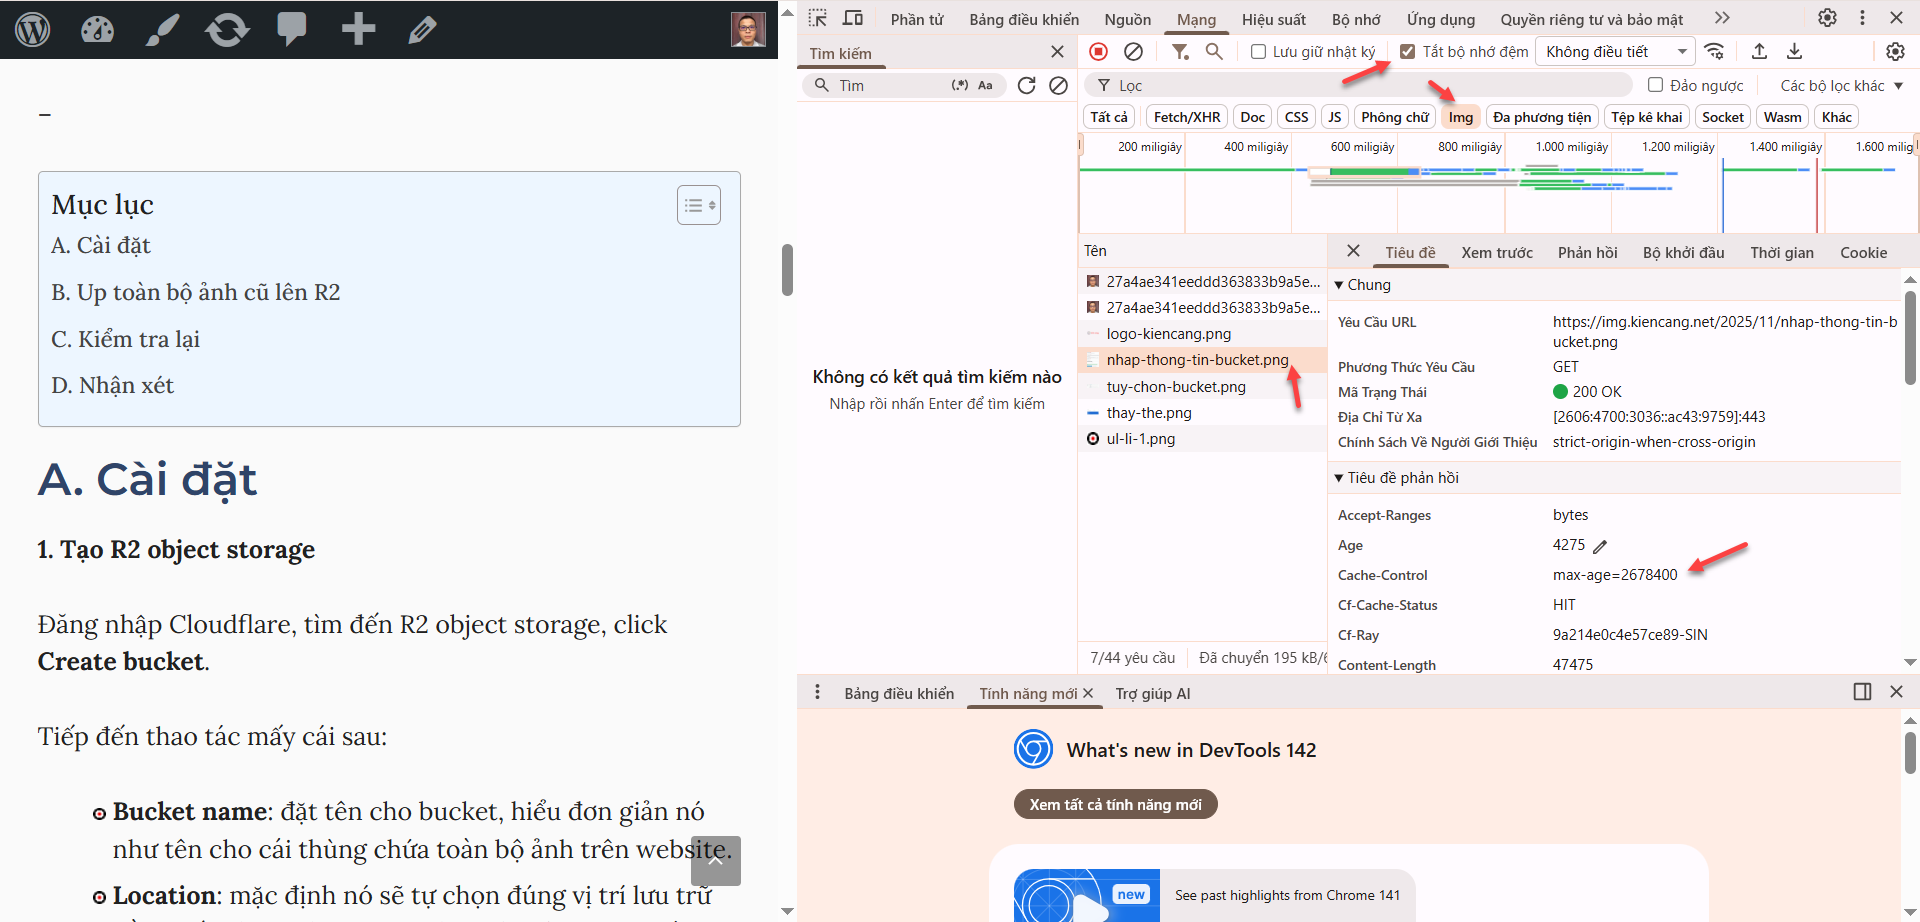This screenshot has height=922, width=1920.
Task: Open the Không điều tiết throttling dropdown
Action: point(1615,52)
